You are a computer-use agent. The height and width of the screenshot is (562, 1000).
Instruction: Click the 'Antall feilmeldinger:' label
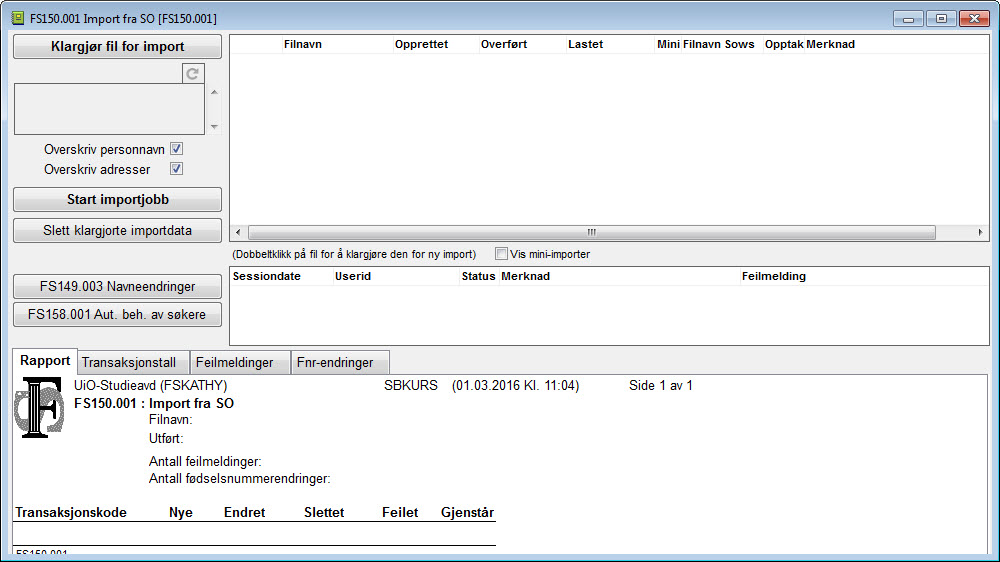205,461
